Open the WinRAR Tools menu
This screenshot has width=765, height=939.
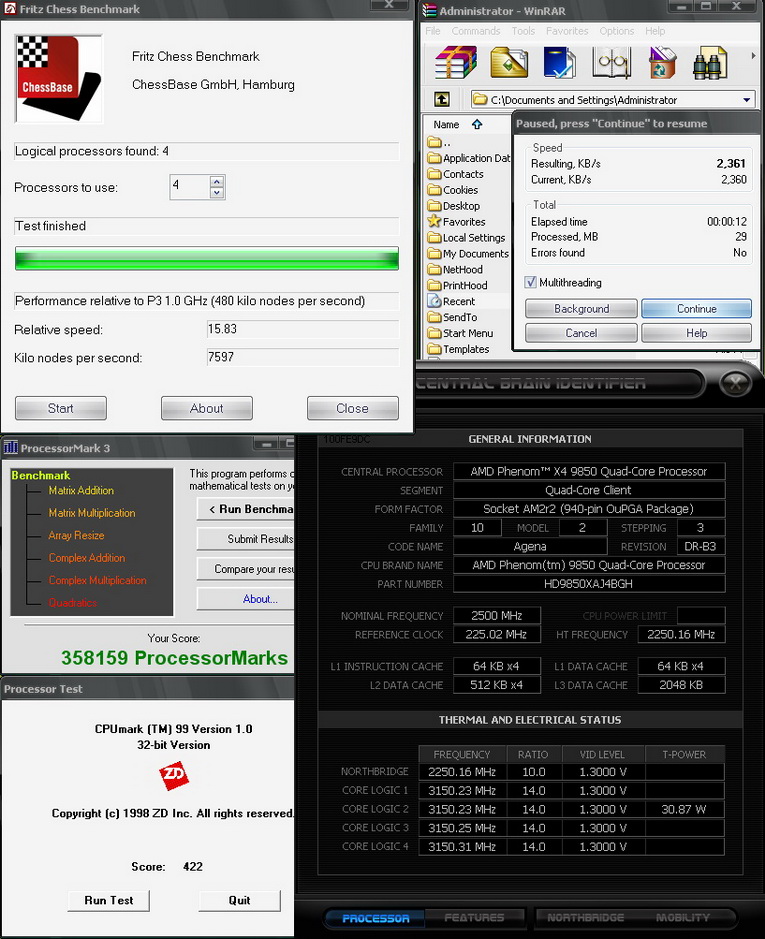tap(523, 31)
